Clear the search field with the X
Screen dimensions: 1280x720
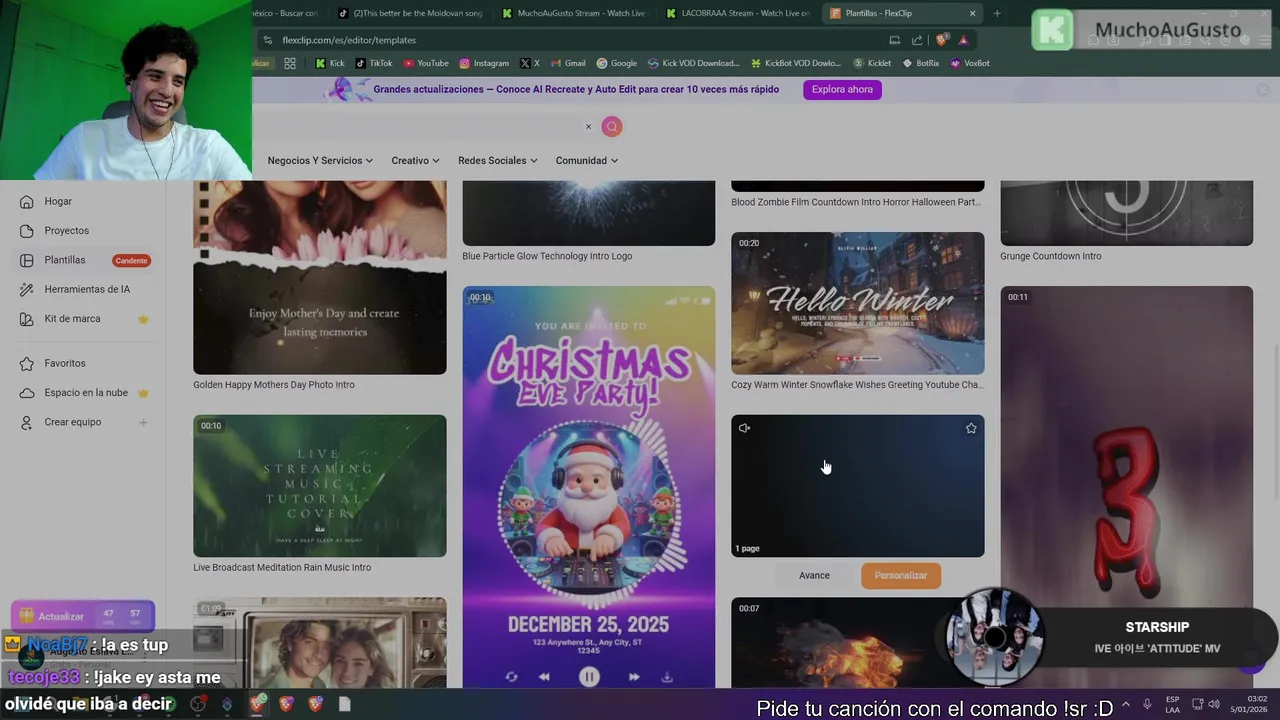(x=588, y=126)
